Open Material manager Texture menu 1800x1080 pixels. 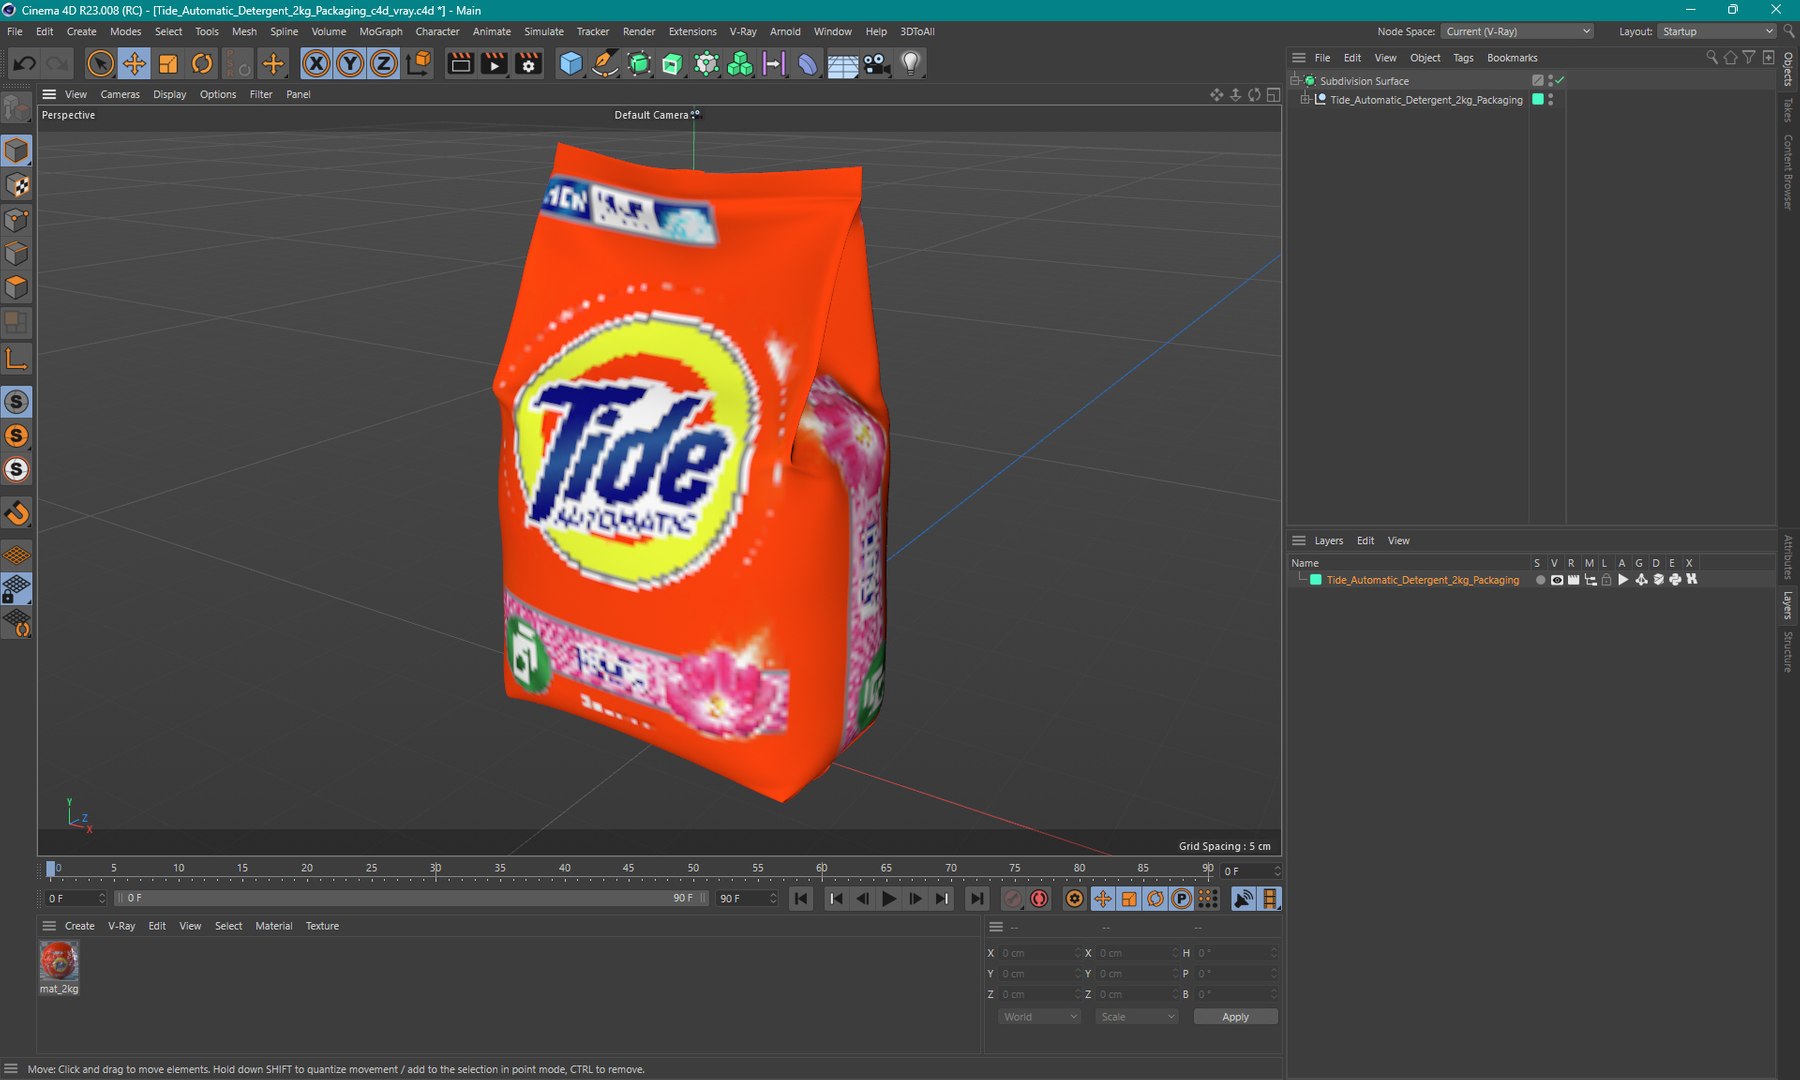pyautogui.click(x=322, y=926)
